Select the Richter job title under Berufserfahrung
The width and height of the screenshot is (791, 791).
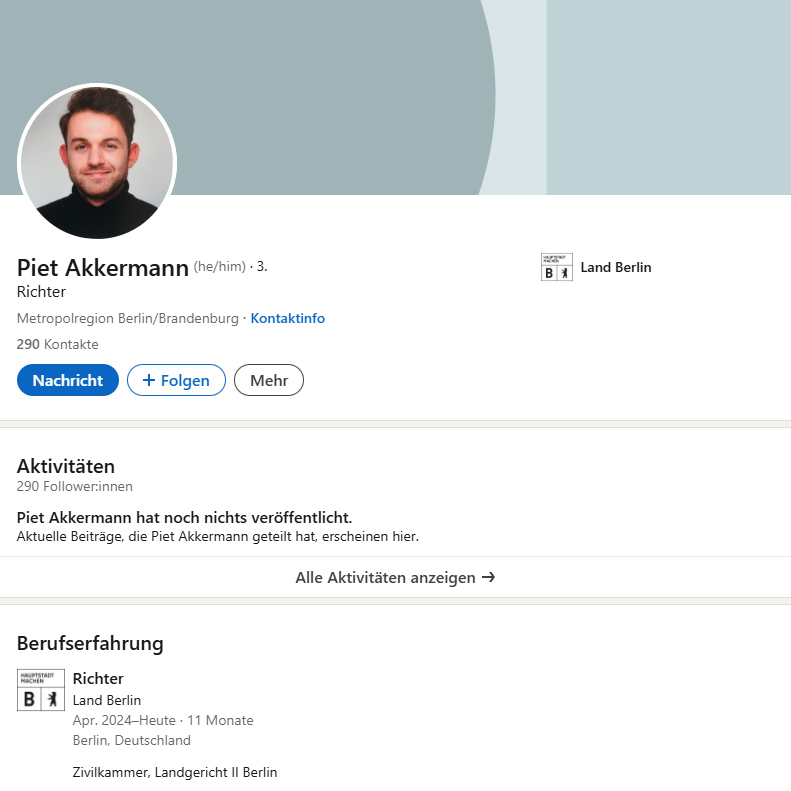(x=98, y=678)
